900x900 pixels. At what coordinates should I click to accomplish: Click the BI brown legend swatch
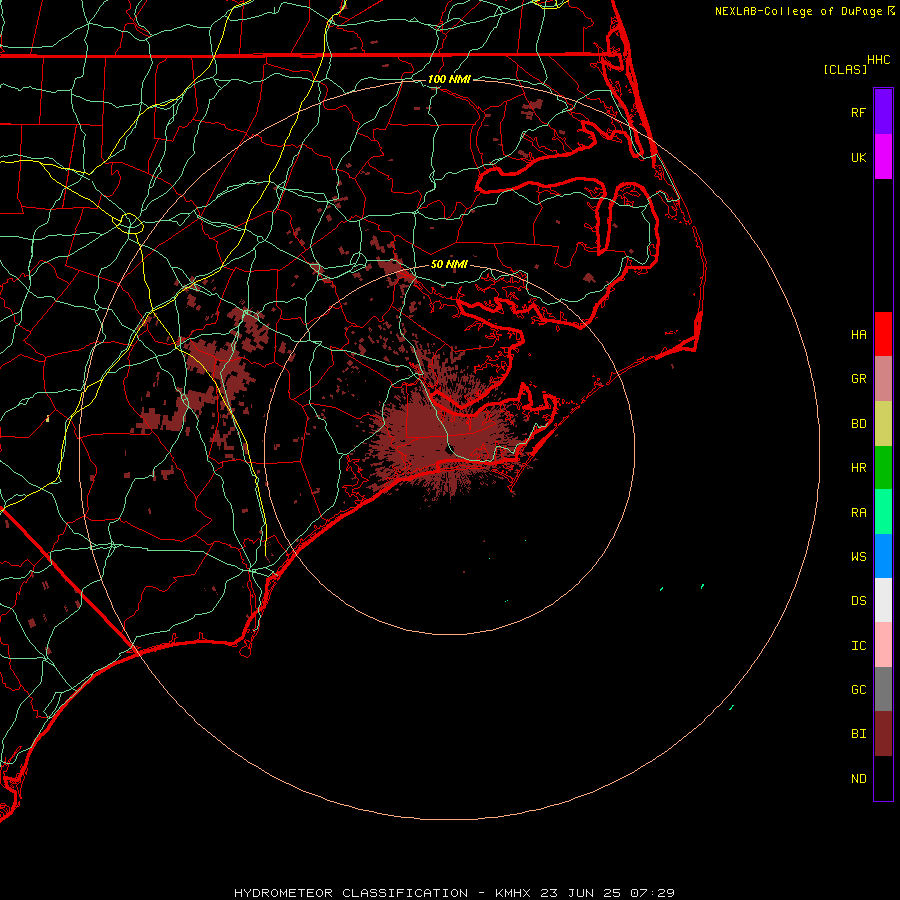coord(883,734)
